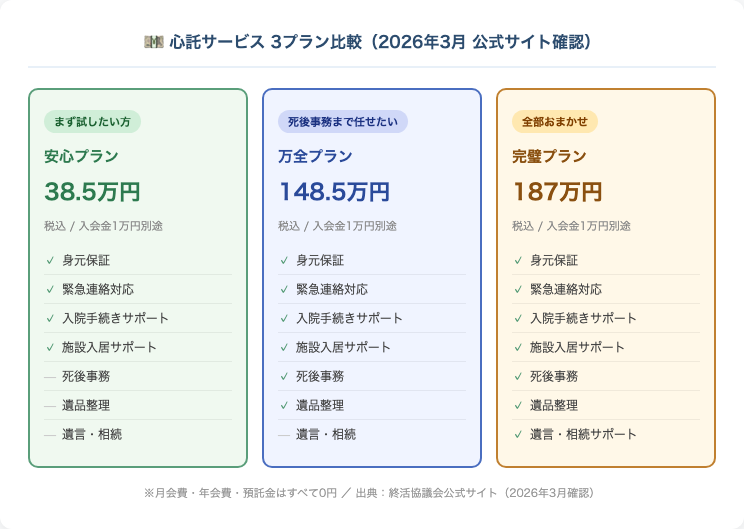Click the 遺品整理 text in the 完璧プラン card

click(x=554, y=405)
